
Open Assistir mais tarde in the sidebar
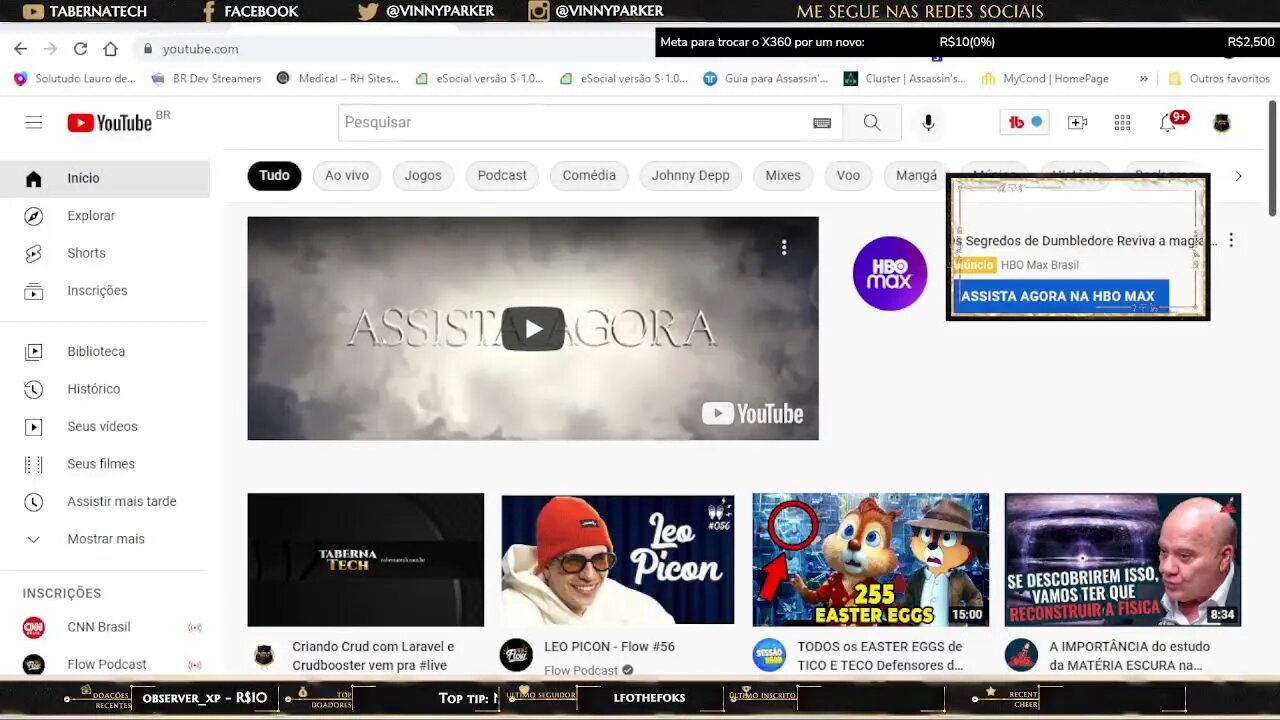[x=105, y=502]
